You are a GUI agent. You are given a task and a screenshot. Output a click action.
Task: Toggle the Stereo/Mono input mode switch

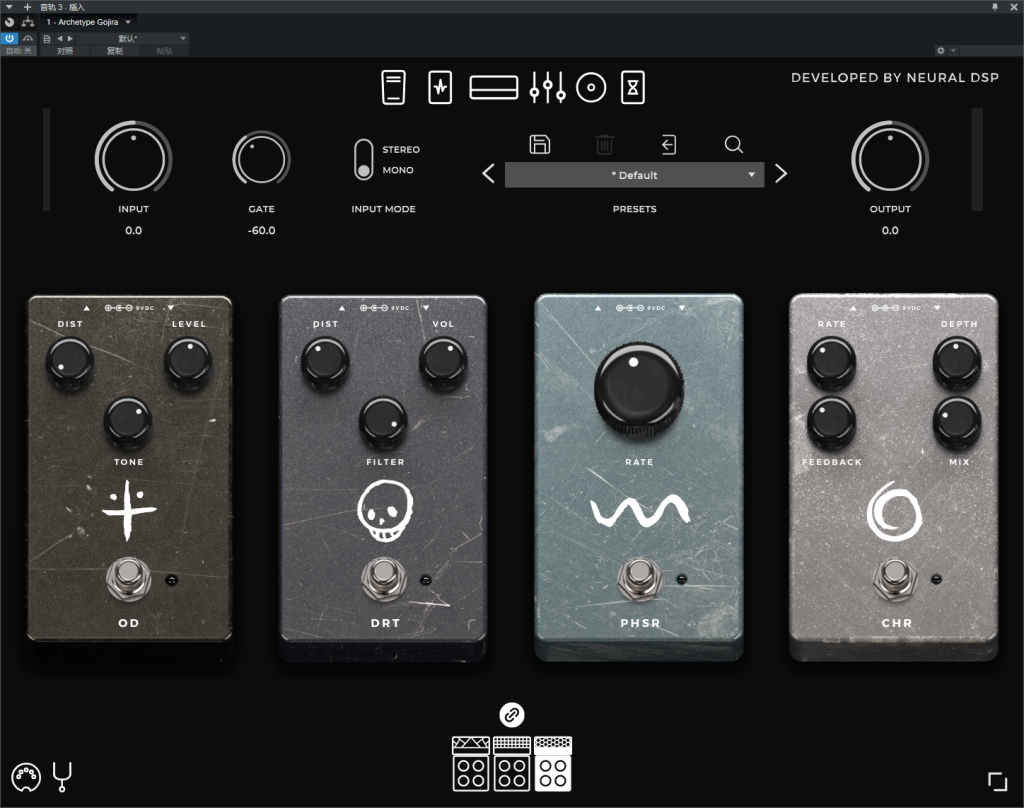tap(364, 159)
